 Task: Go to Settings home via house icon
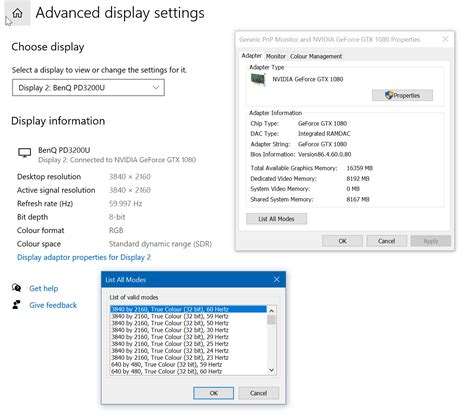(x=17, y=13)
